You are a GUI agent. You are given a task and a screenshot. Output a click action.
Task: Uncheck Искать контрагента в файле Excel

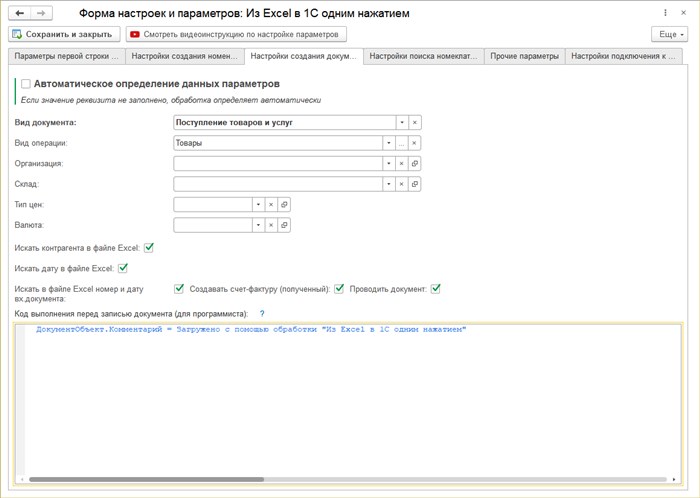click(149, 248)
